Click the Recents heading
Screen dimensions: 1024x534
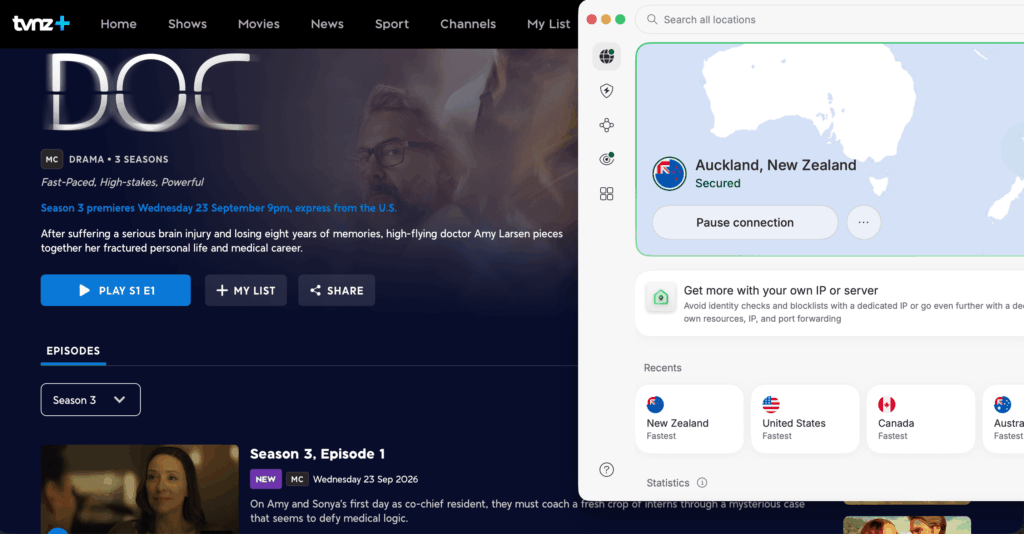pyautogui.click(x=662, y=368)
